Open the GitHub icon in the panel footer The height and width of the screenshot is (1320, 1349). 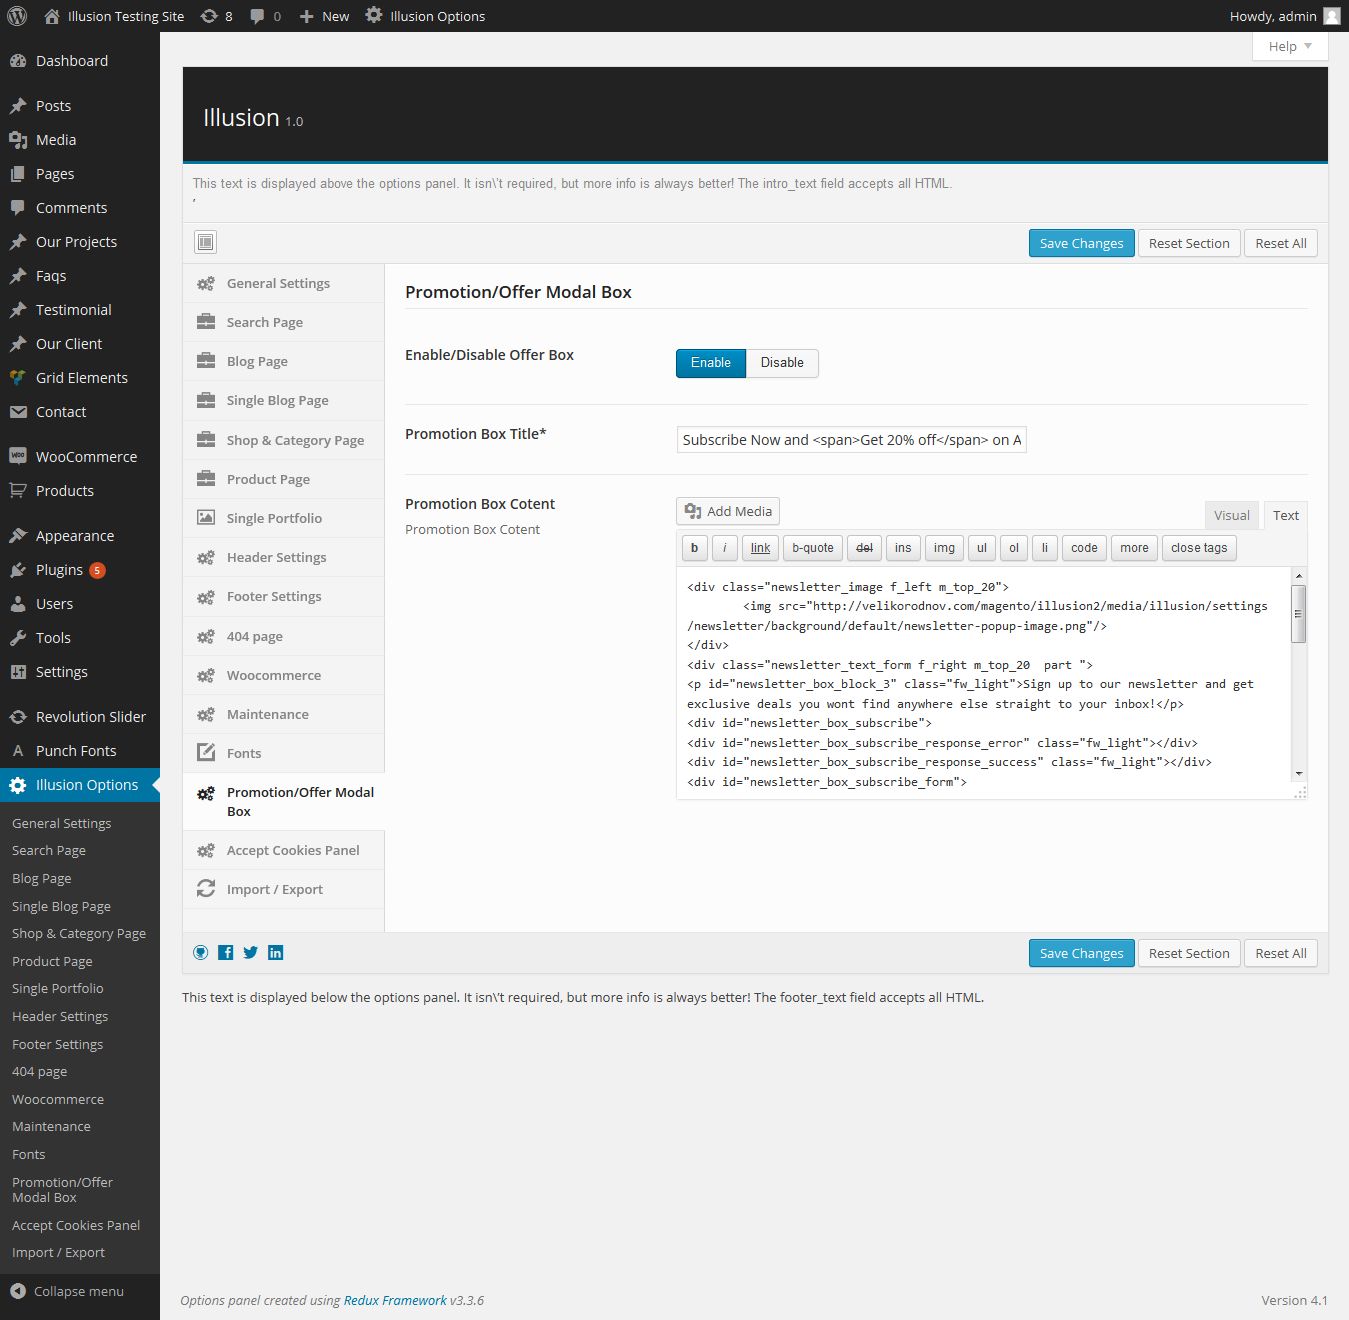click(201, 952)
